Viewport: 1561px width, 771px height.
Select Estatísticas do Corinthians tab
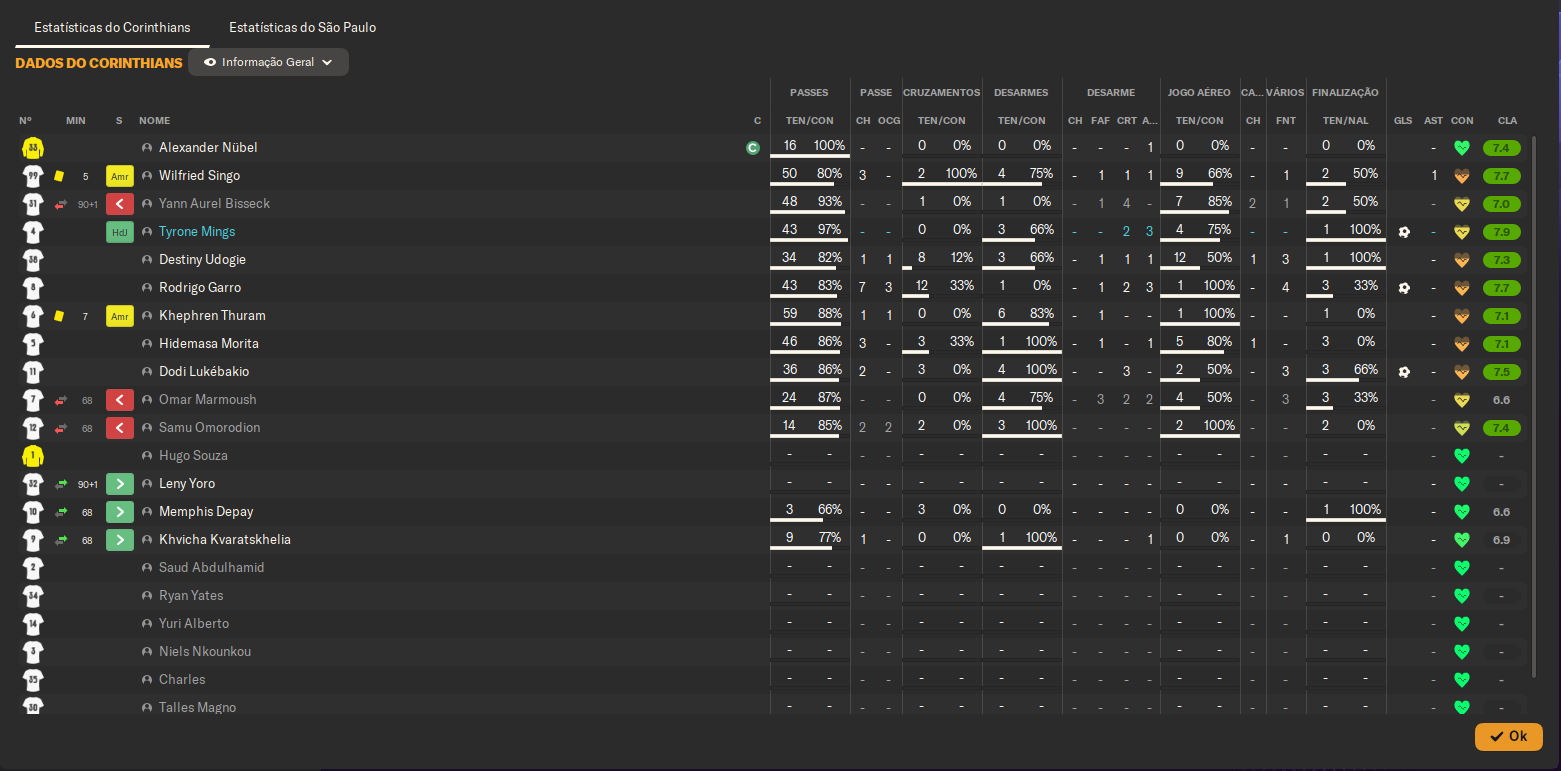(x=112, y=27)
